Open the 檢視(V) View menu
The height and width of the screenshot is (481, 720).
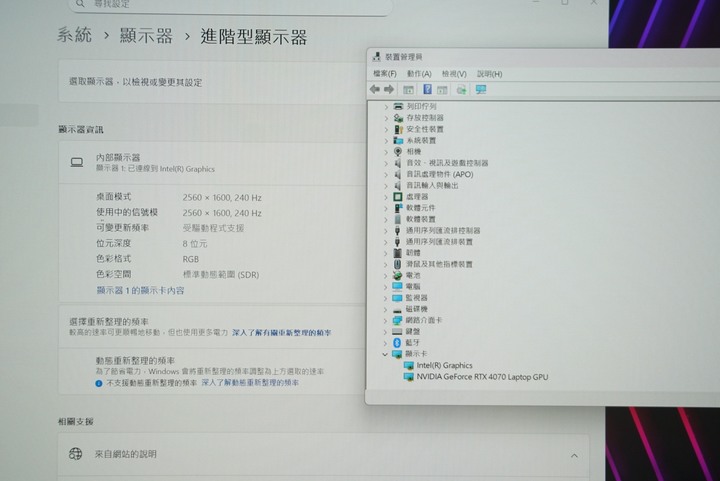pos(454,74)
